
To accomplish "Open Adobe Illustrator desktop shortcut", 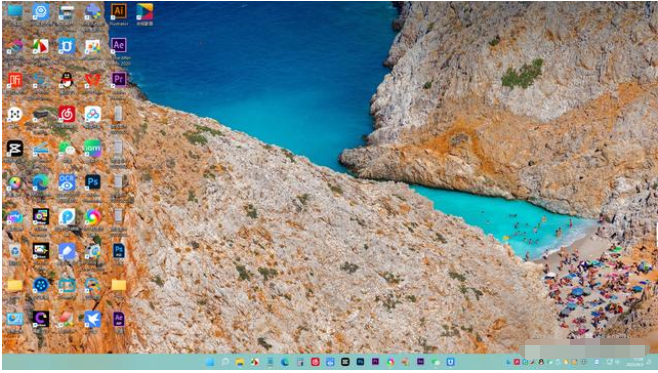I will click(x=119, y=11).
